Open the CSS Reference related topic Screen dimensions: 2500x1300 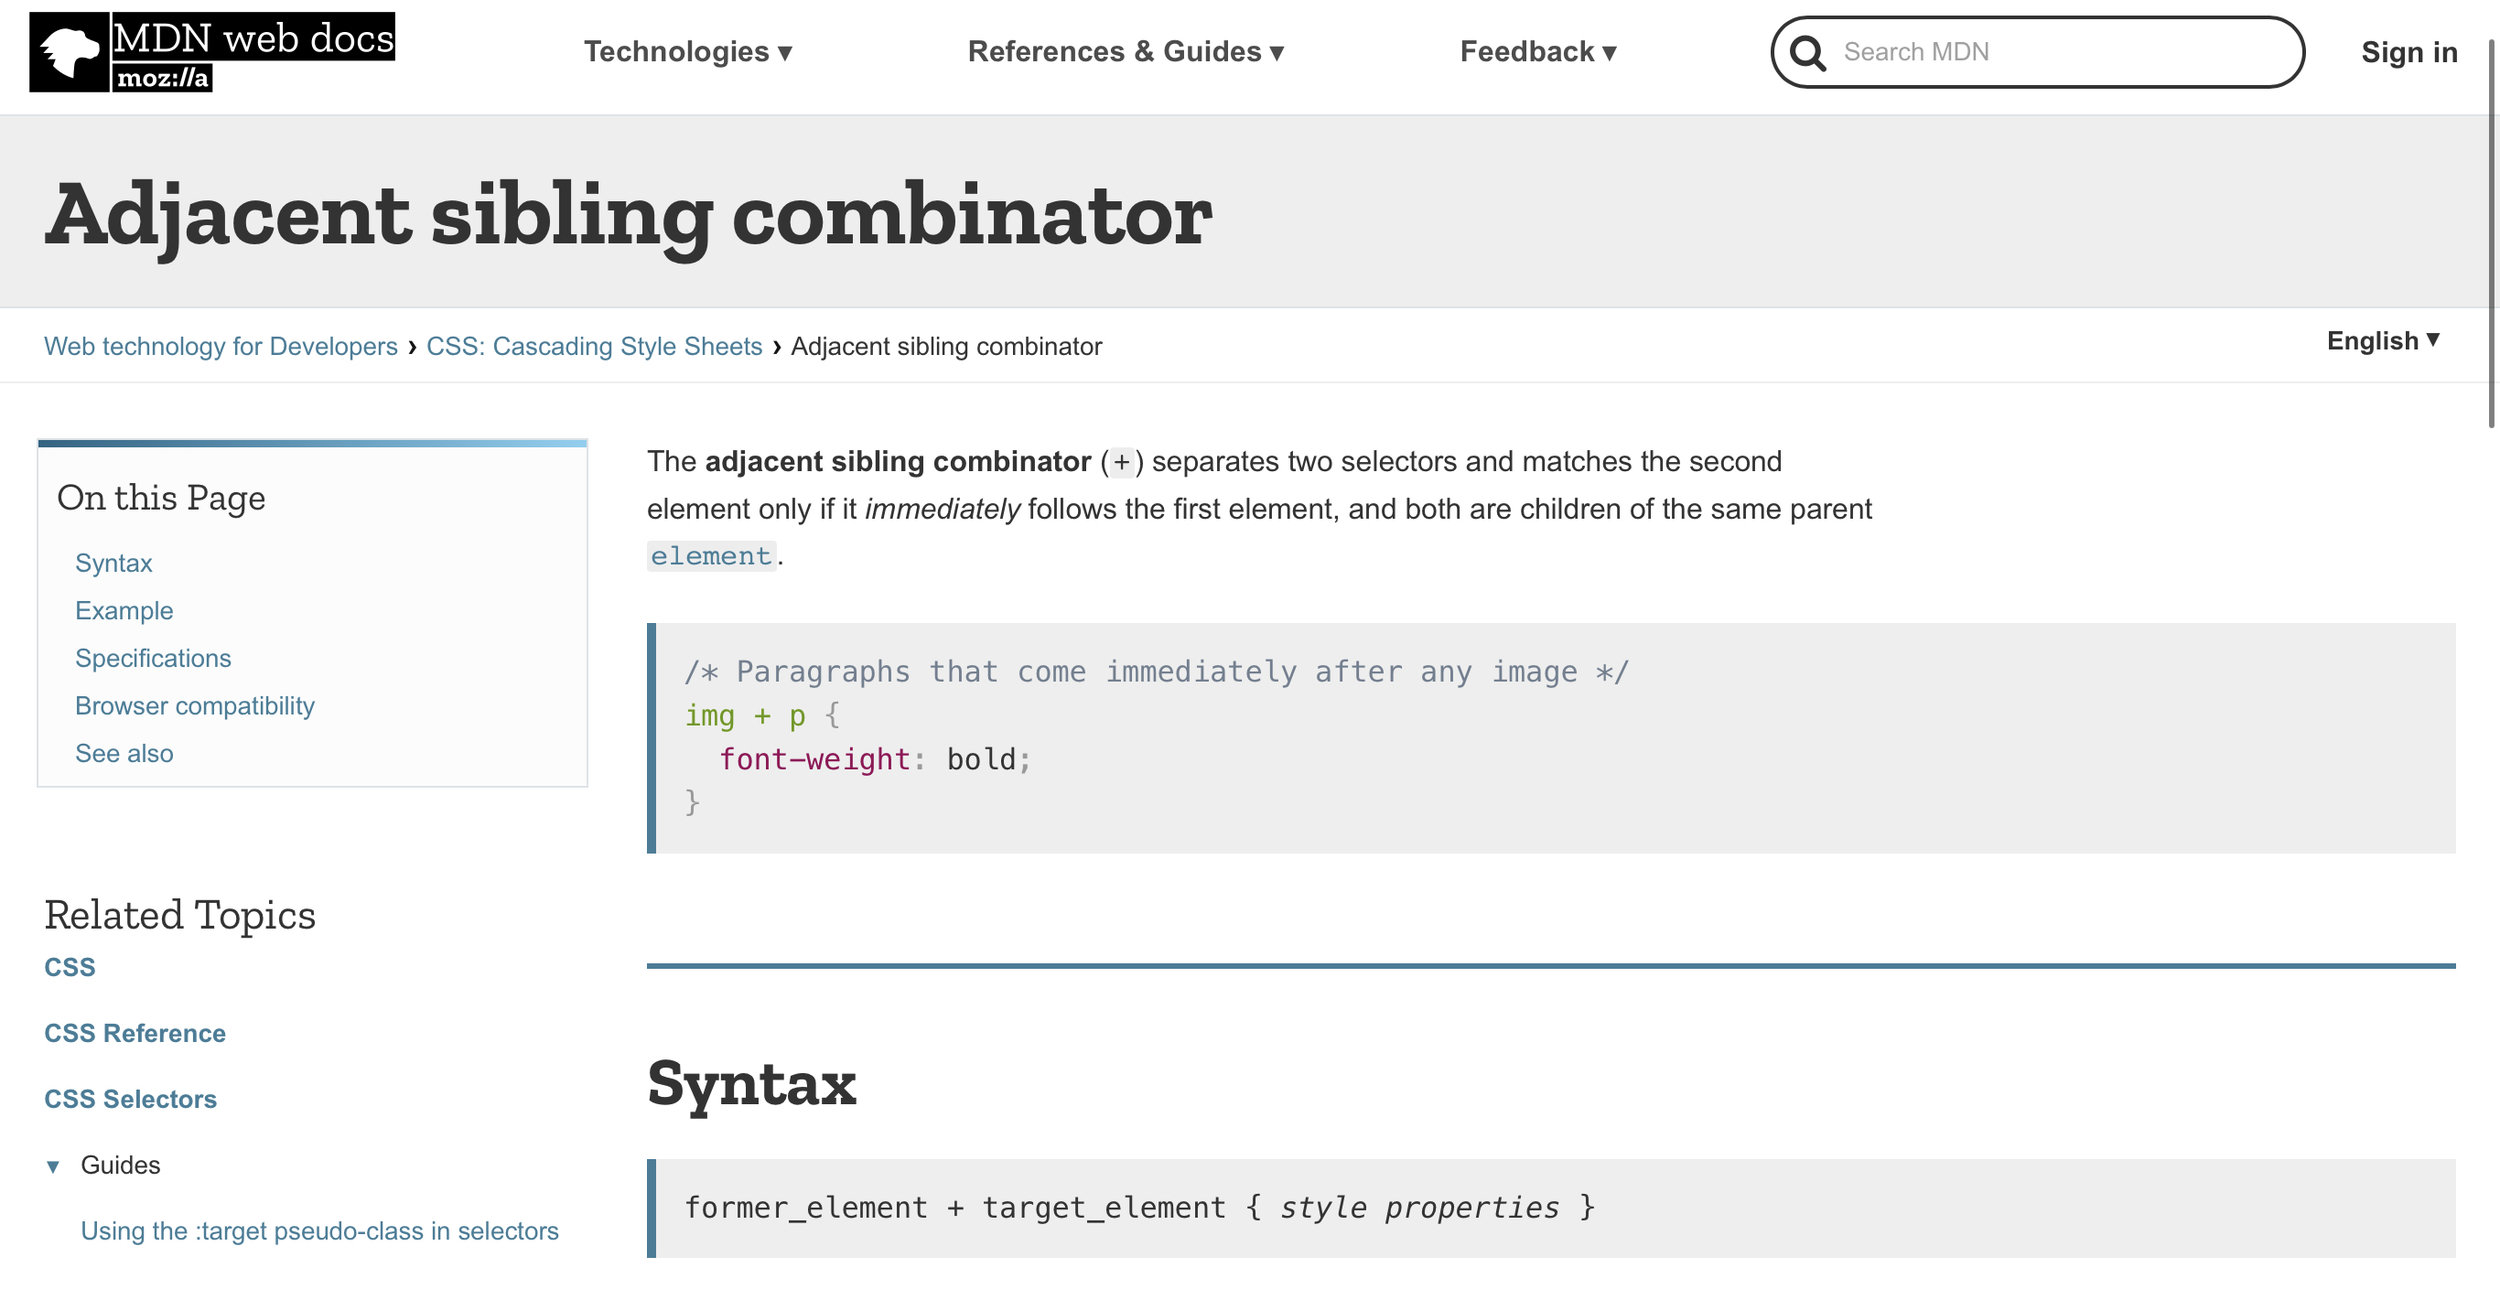point(135,1033)
